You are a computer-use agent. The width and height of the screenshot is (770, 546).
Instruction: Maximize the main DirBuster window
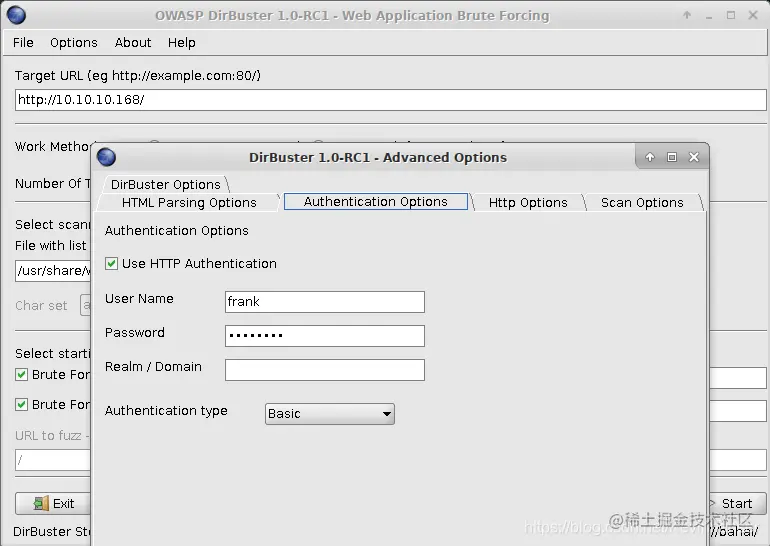coord(731,15)
